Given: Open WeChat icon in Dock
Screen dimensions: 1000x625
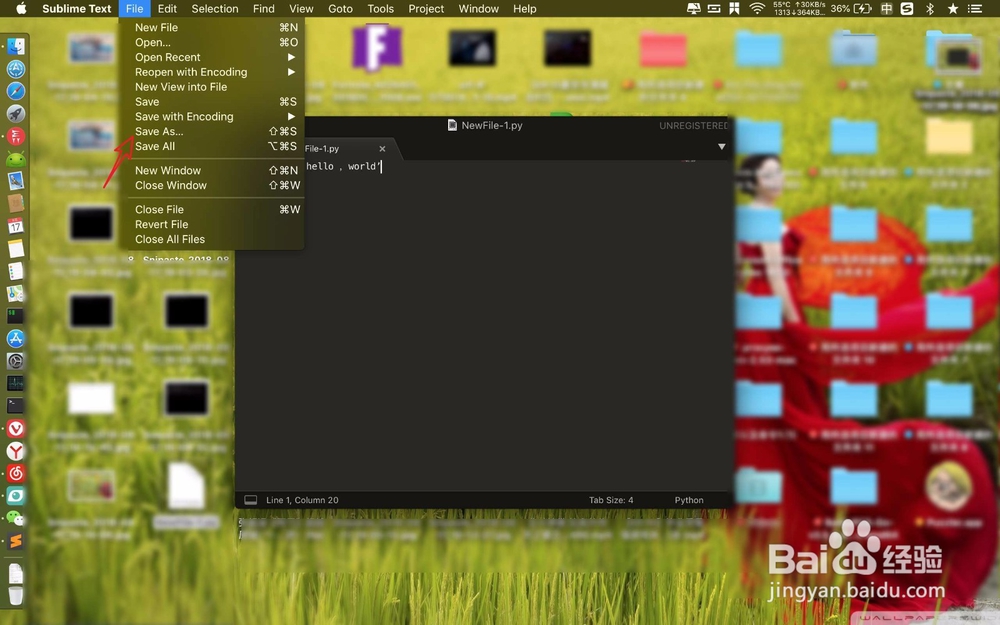Looking at the screenshot, I should point(15,518).
